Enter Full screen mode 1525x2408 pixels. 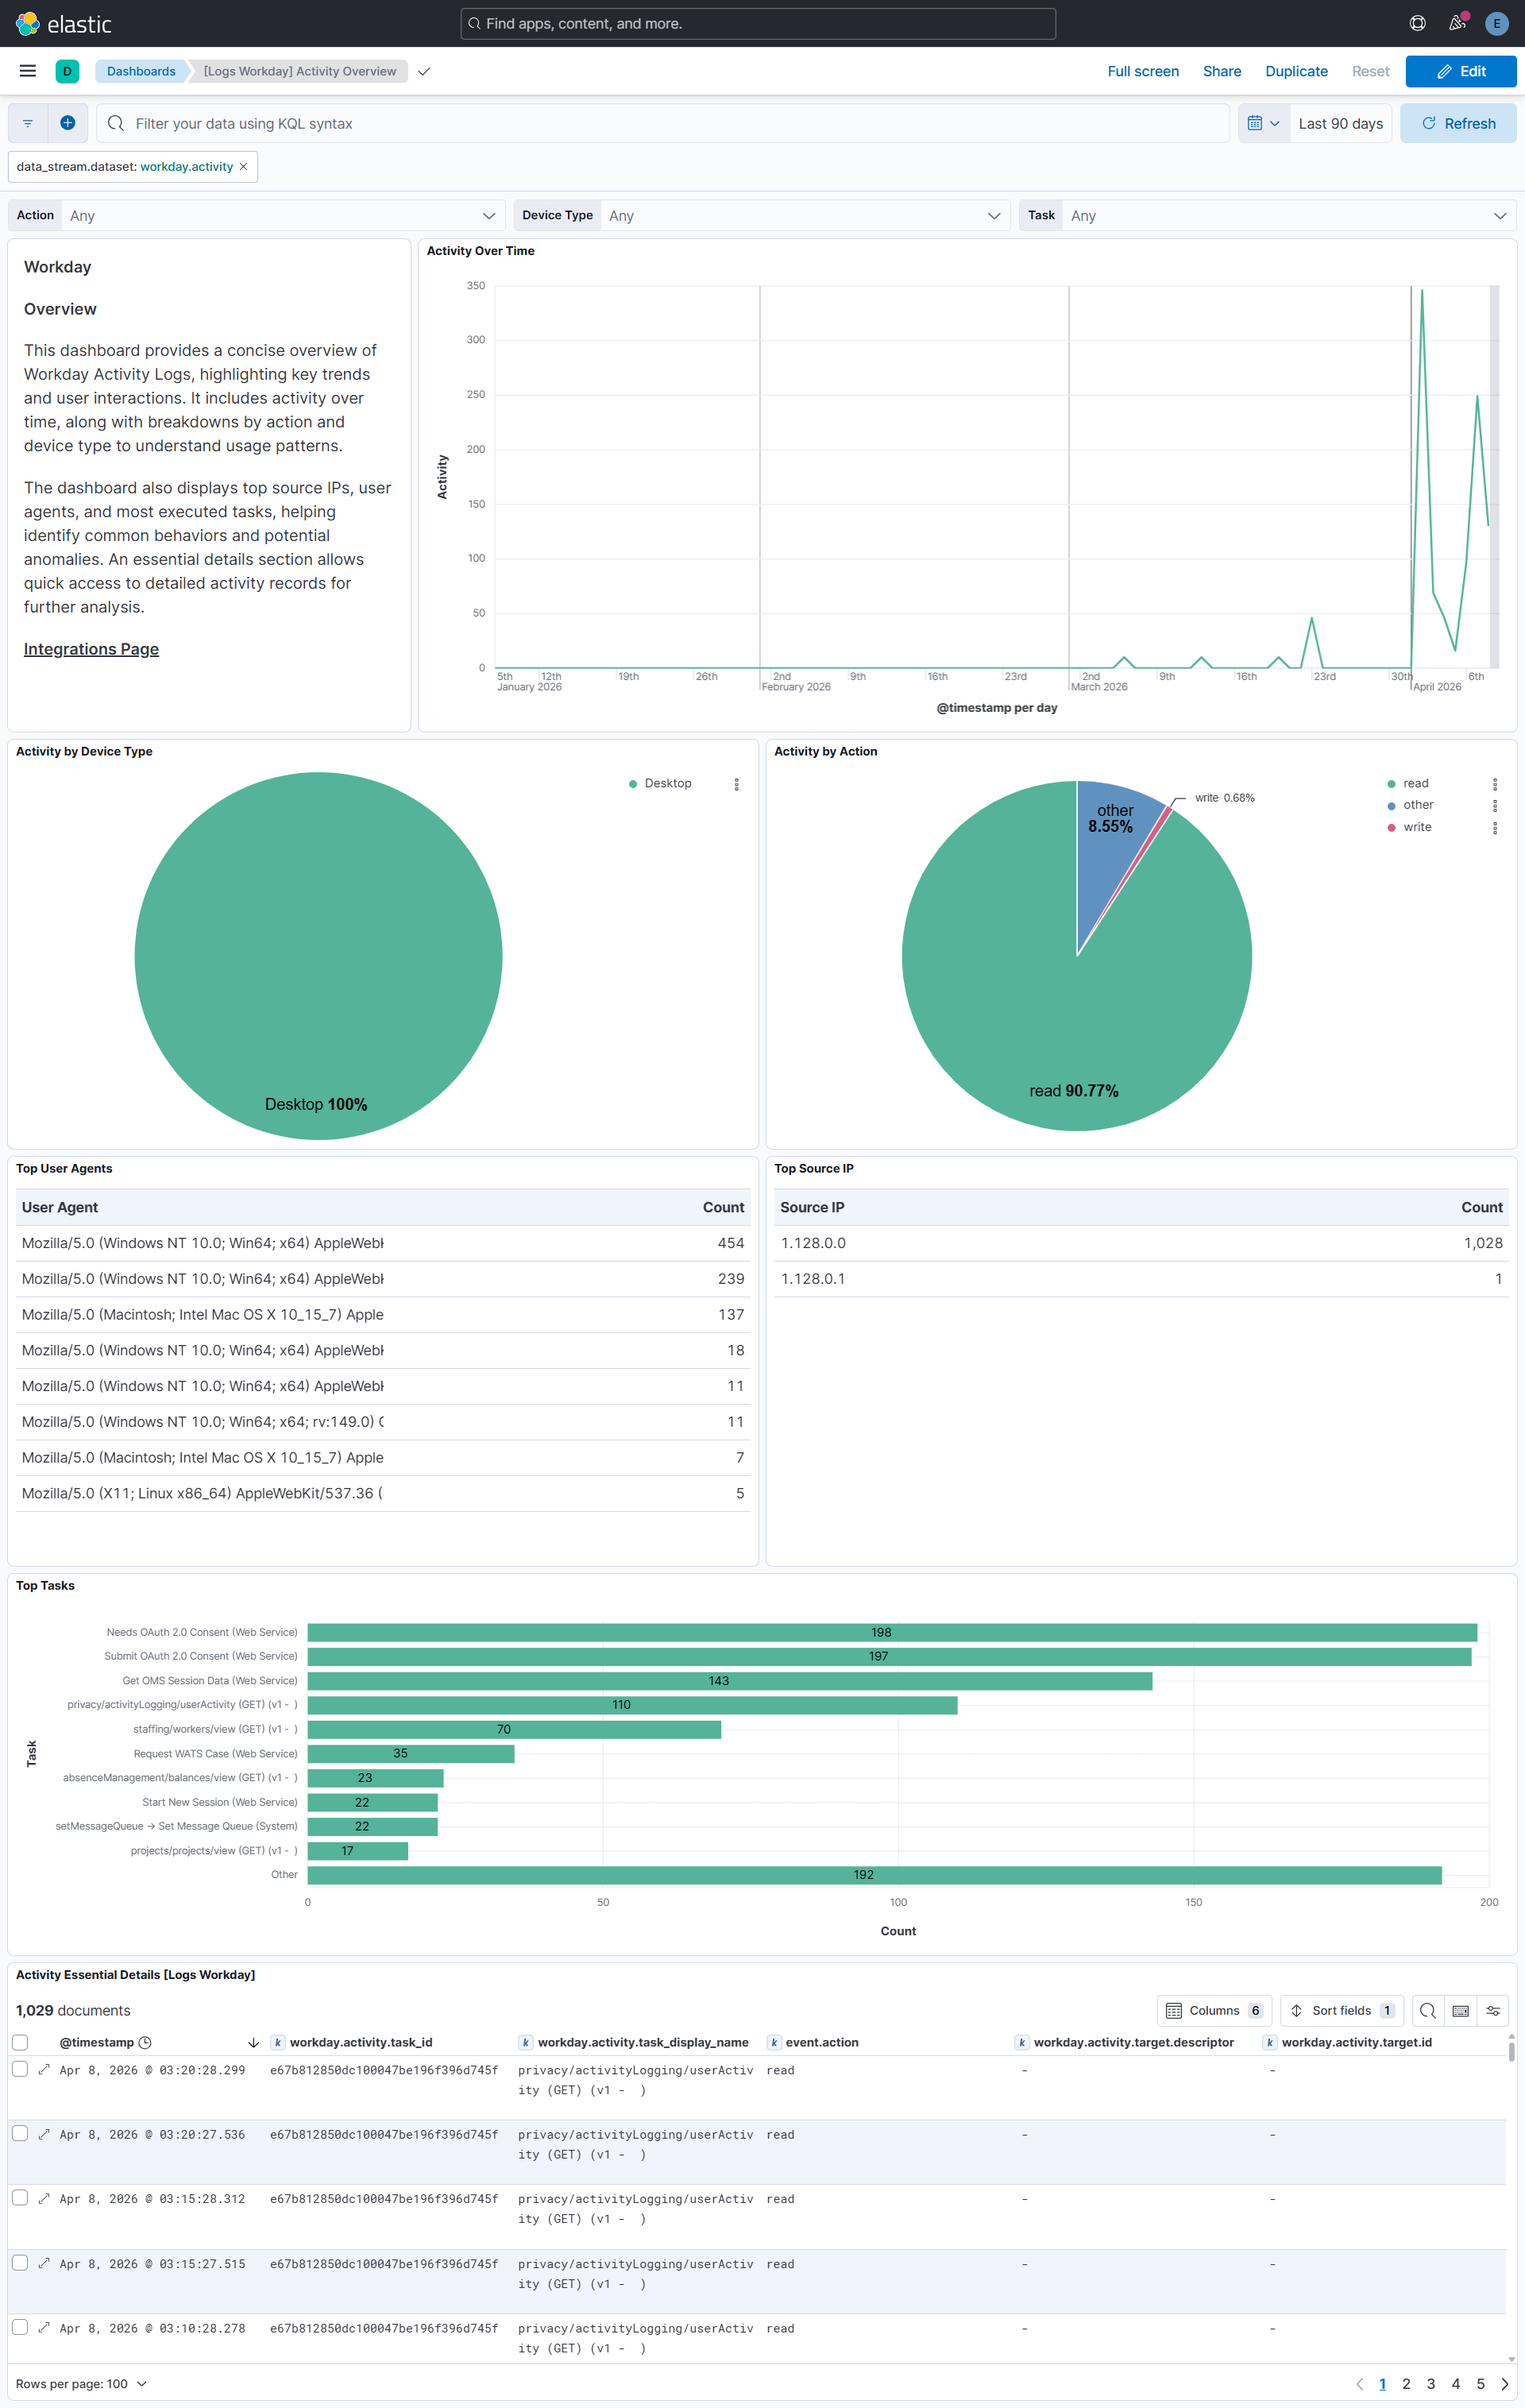[1143, 71]
